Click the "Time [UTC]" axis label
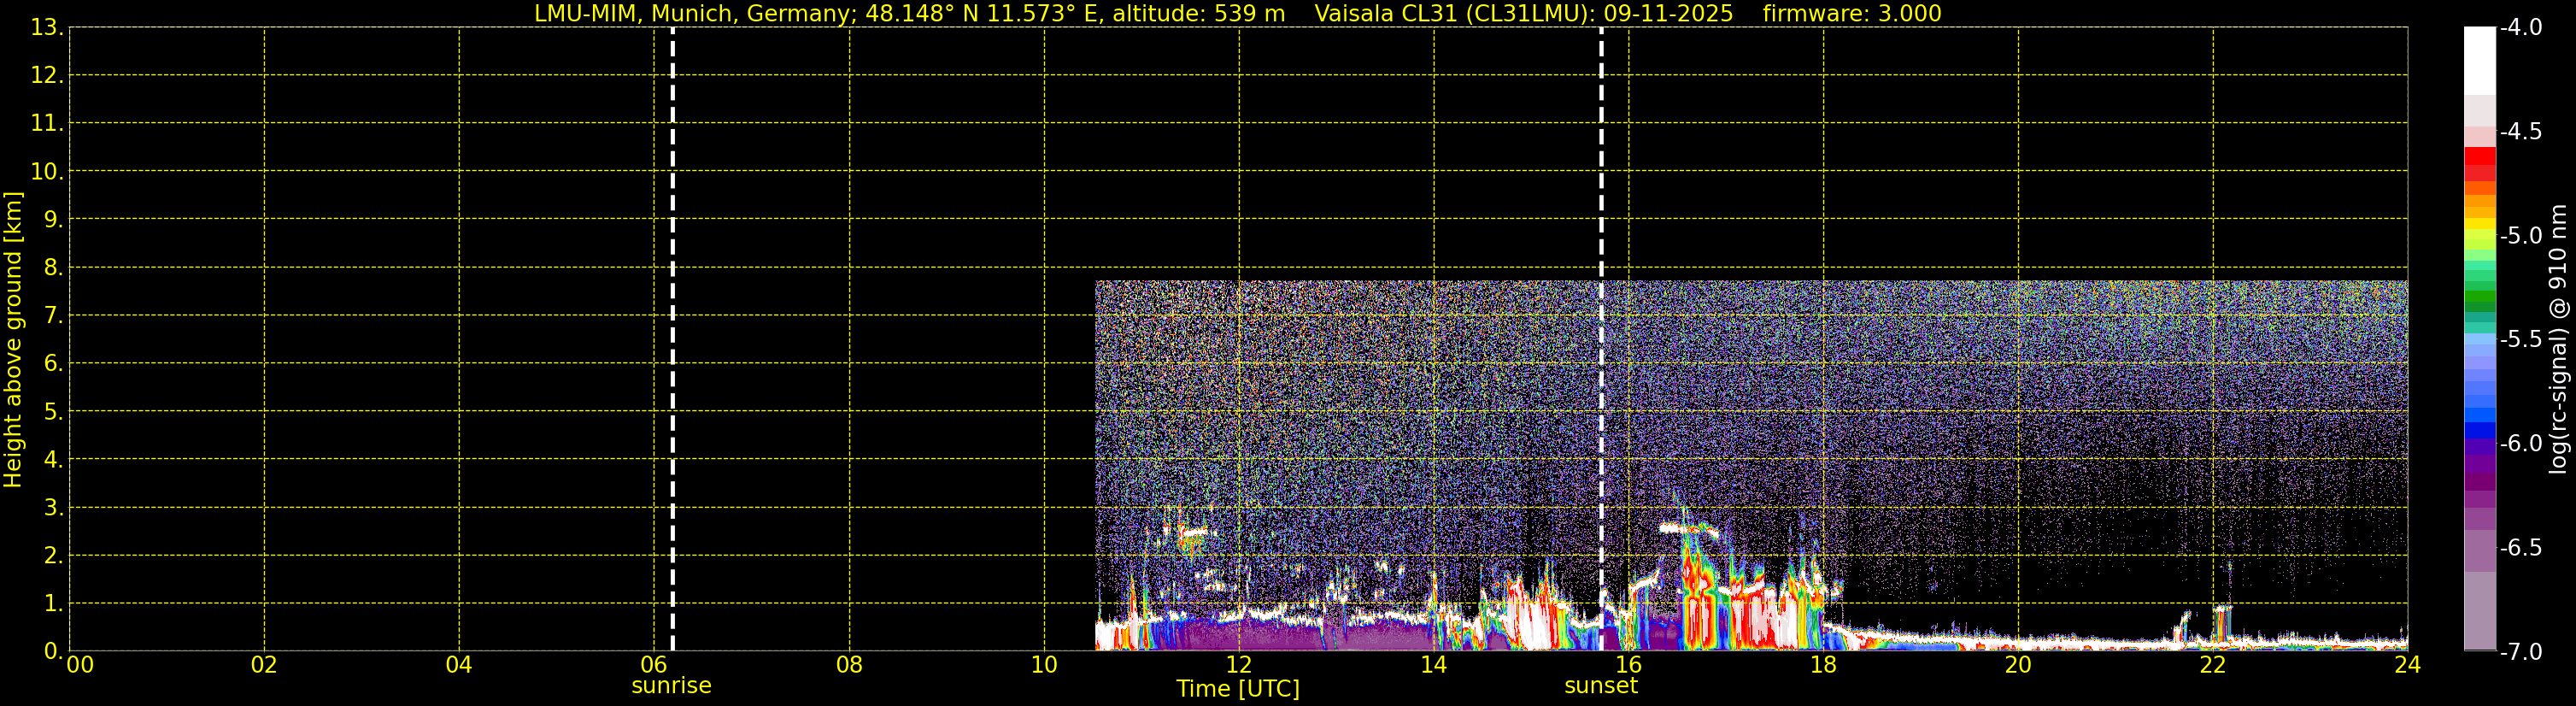The width and height of the screenshot is (2576, 706). point(1238,689)
